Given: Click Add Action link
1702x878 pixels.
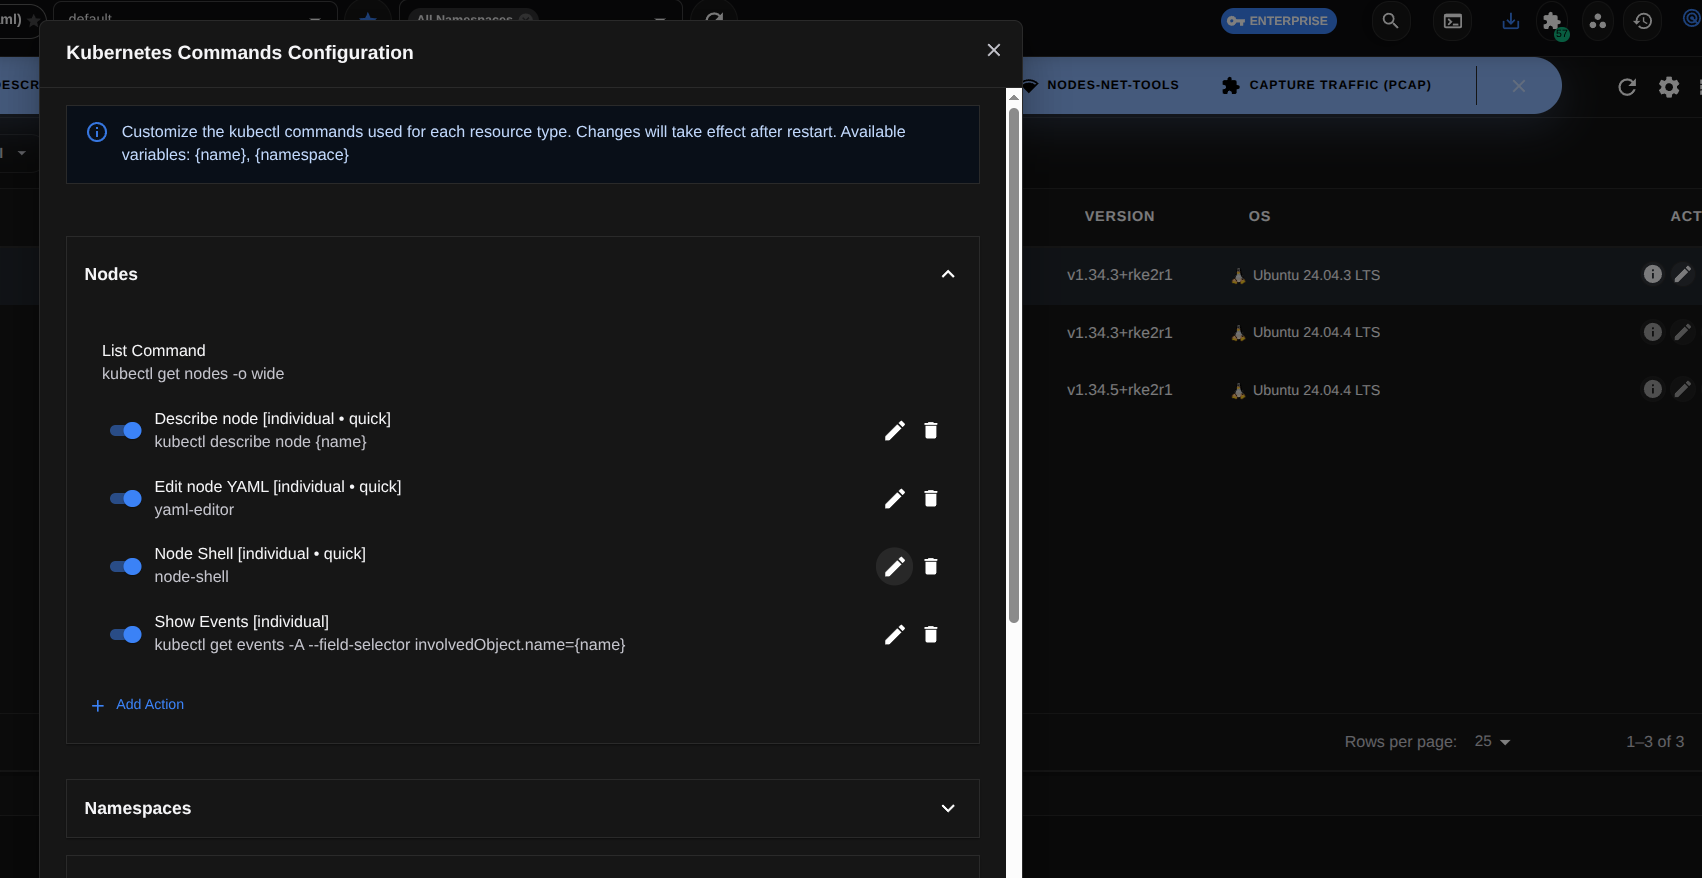Looking at the screenshot, I should point(138,705).
